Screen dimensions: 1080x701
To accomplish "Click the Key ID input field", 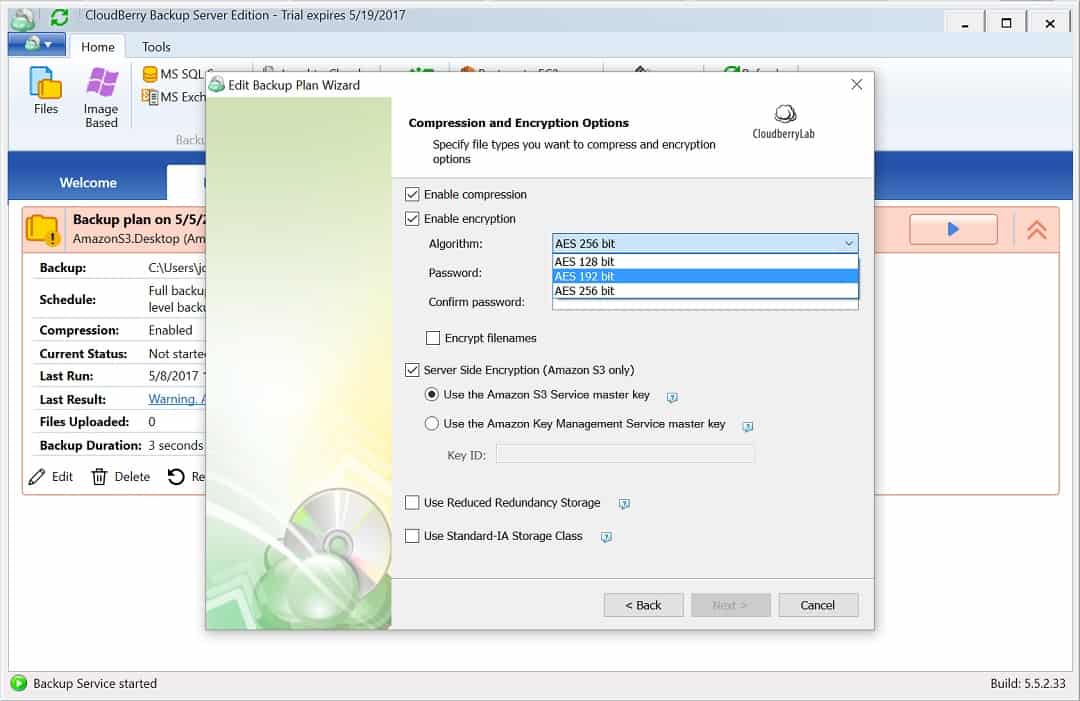I will 625,454.
